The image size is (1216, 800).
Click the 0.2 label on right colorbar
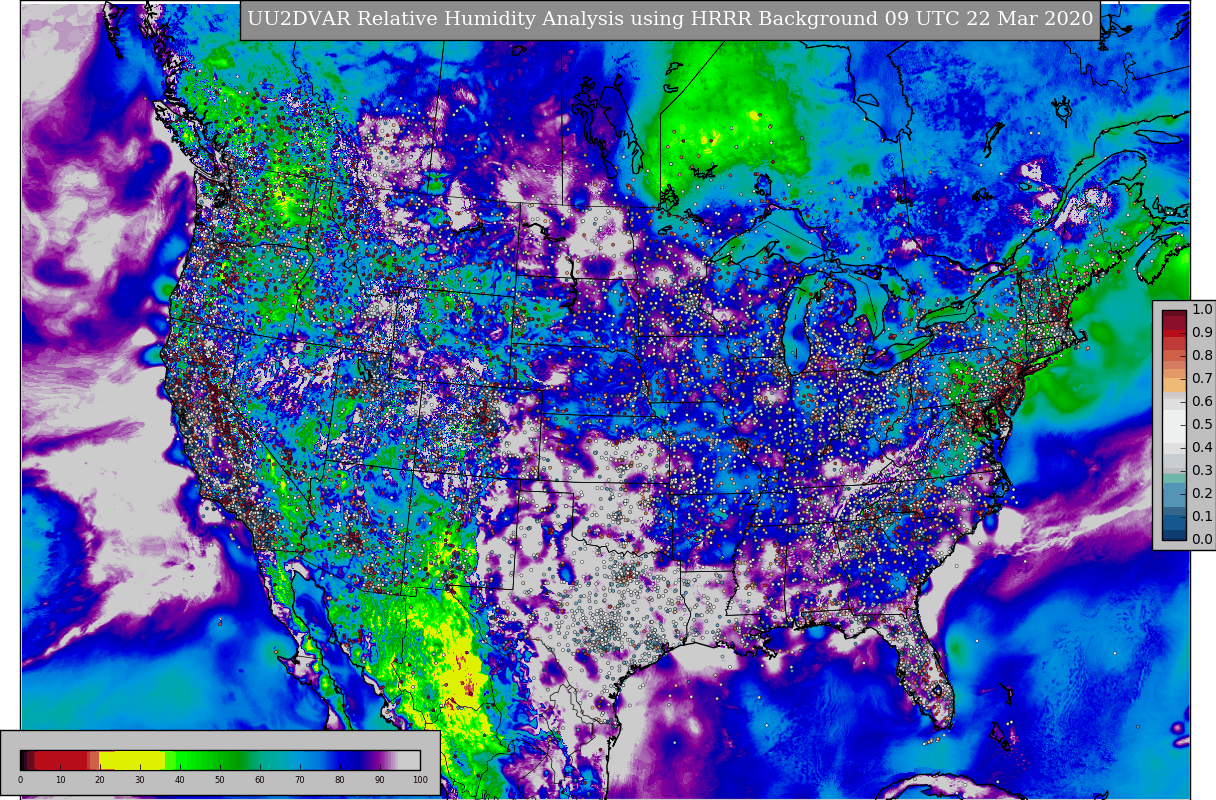click(x=1202, y=494)
